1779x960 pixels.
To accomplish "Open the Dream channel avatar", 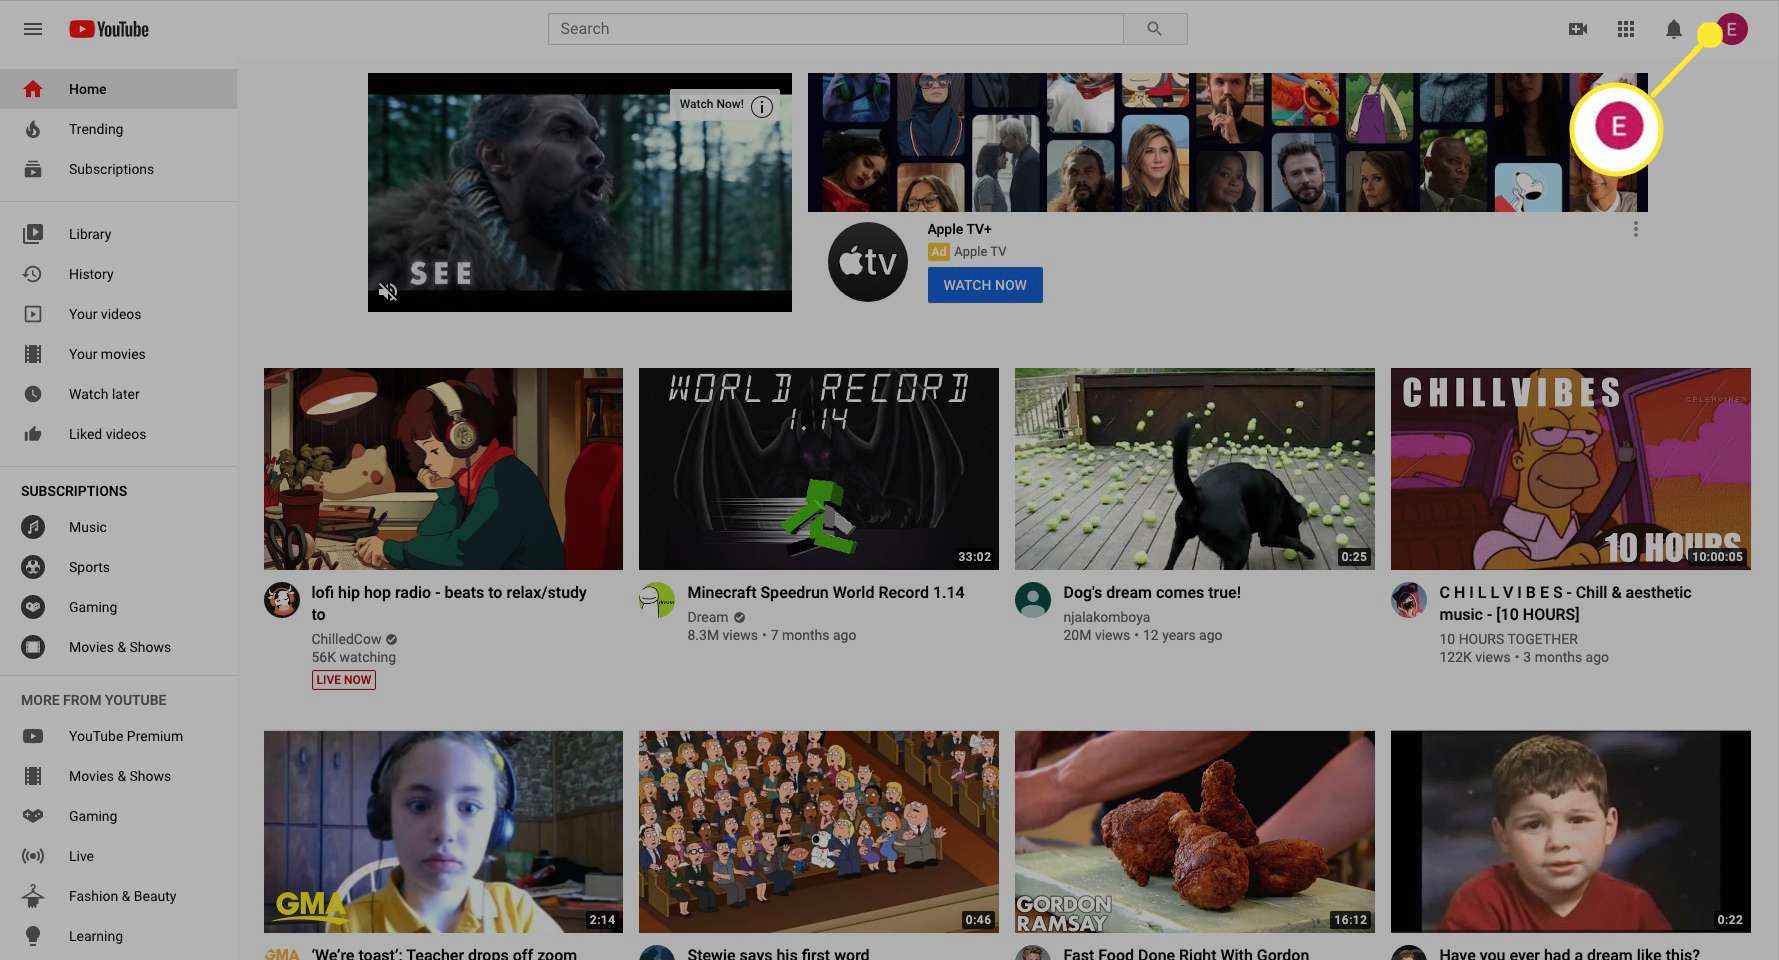I will [x=657, y=600].
